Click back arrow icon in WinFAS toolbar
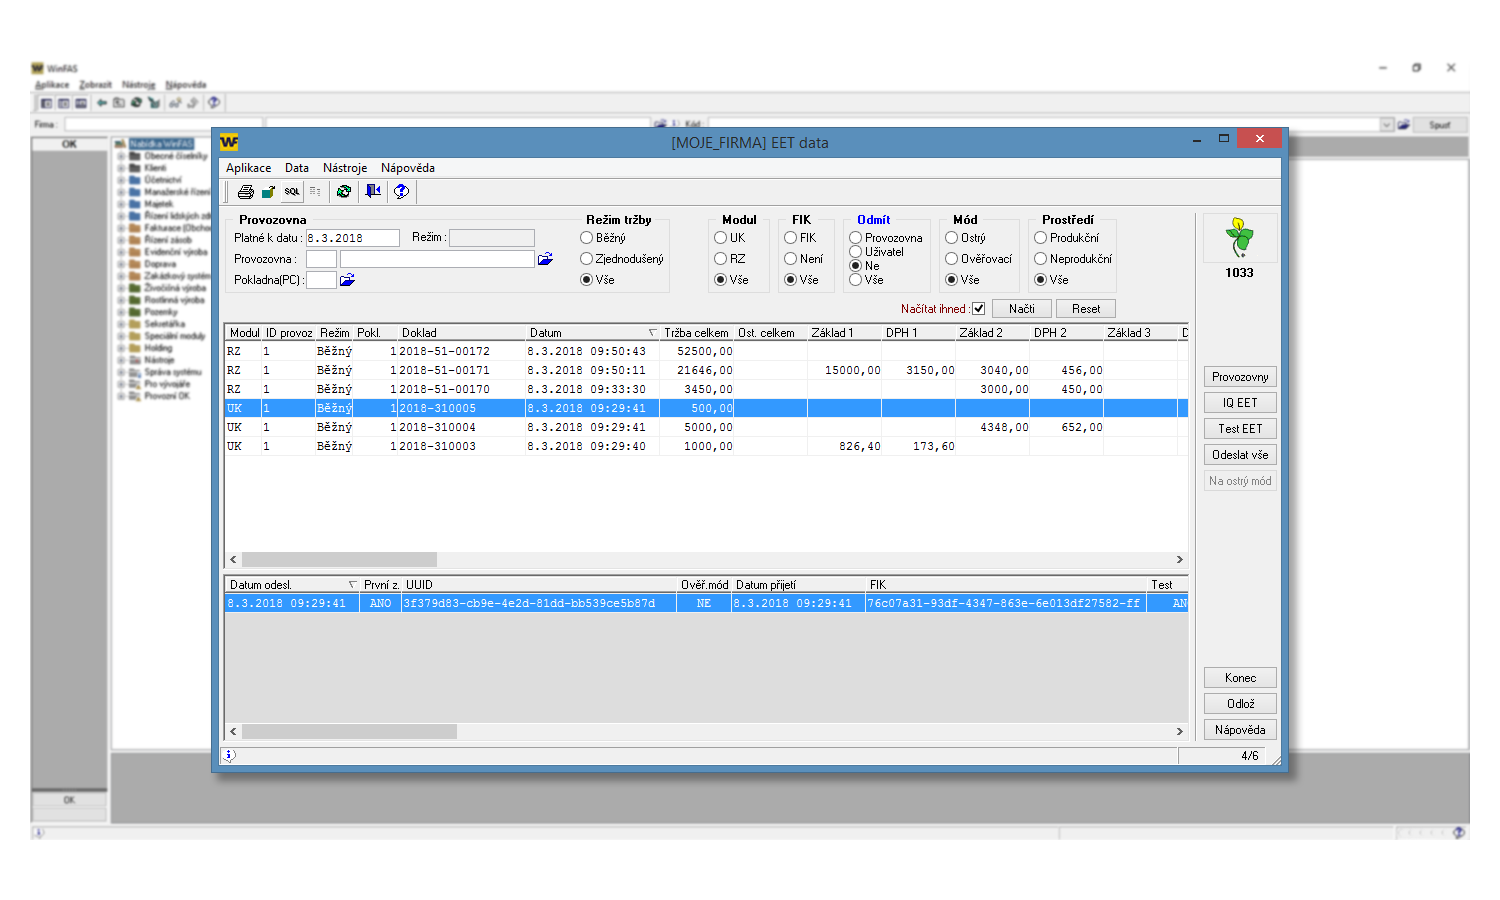The image size is (1500, 900). (101, 103)
